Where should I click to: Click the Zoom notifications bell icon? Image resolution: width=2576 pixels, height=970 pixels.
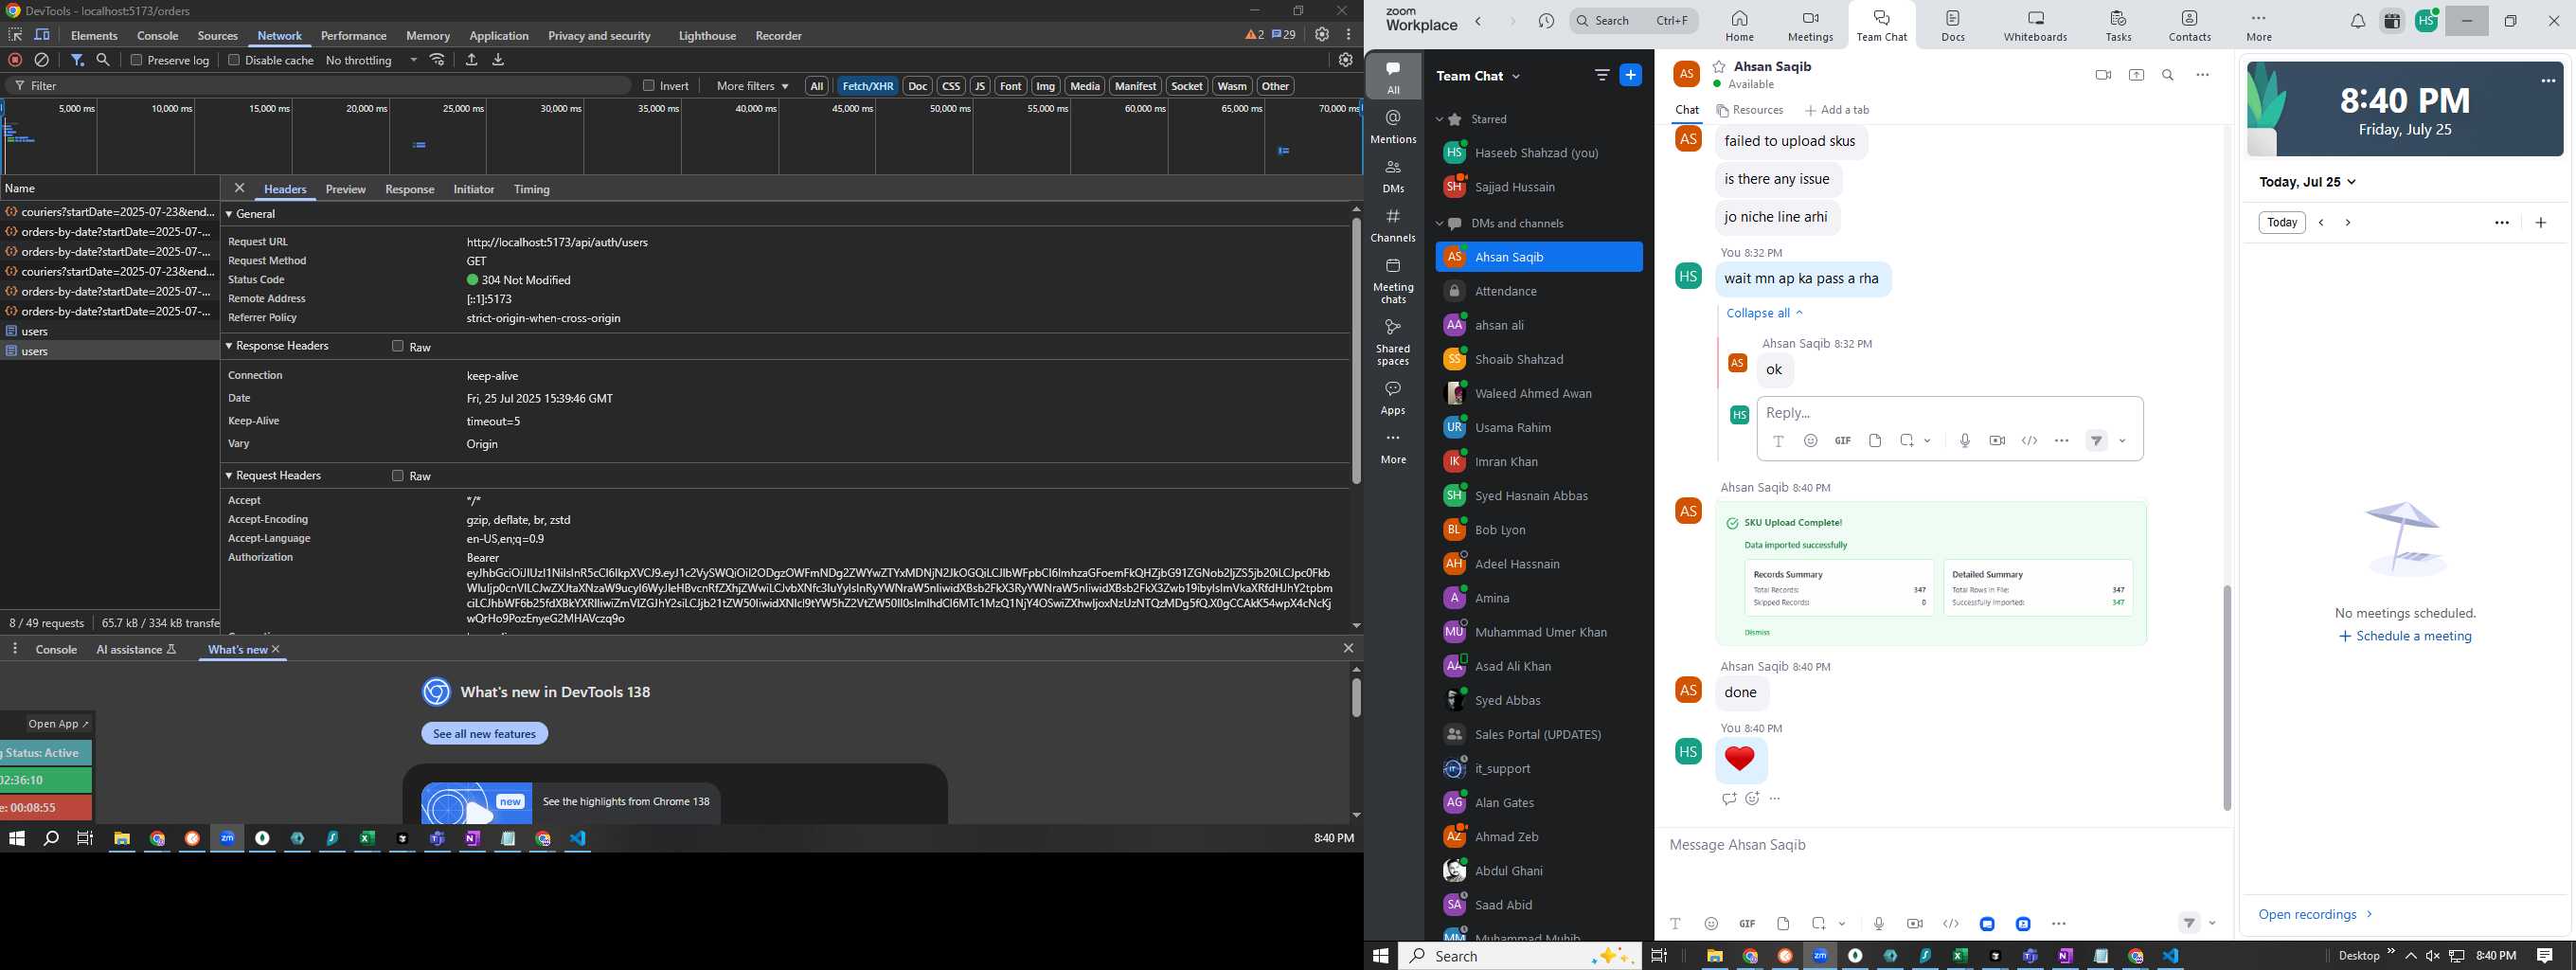tap(2357, 21)
